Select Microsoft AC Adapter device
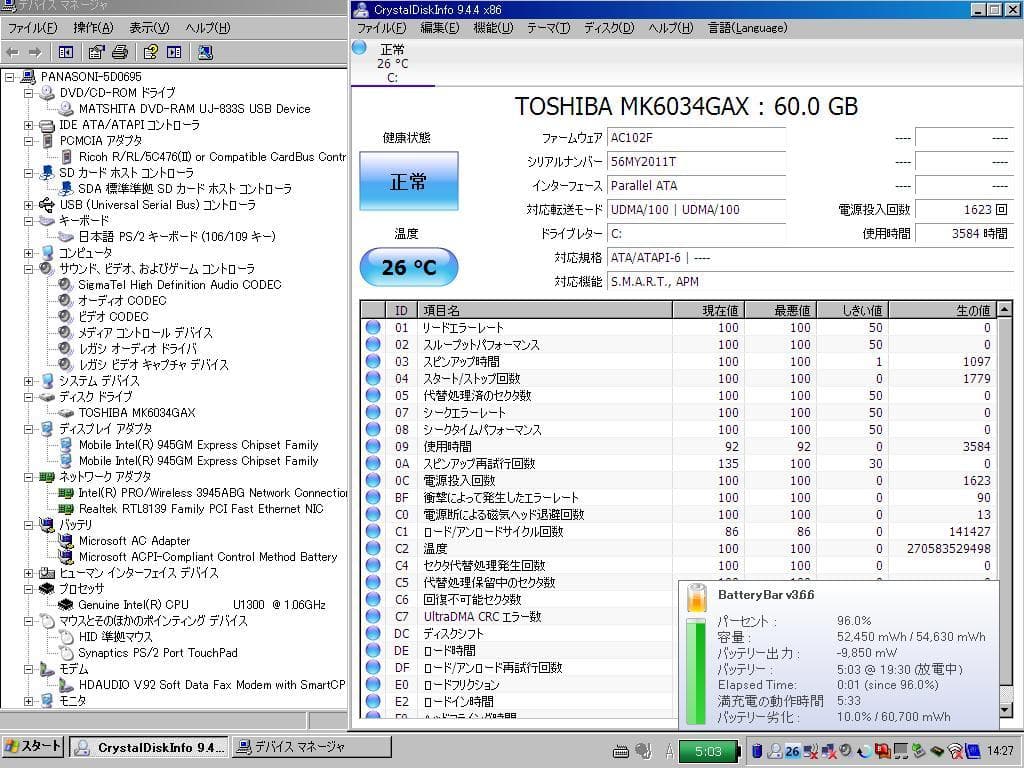The height and width of the screenshot is (768, 1024). point(135,541)
